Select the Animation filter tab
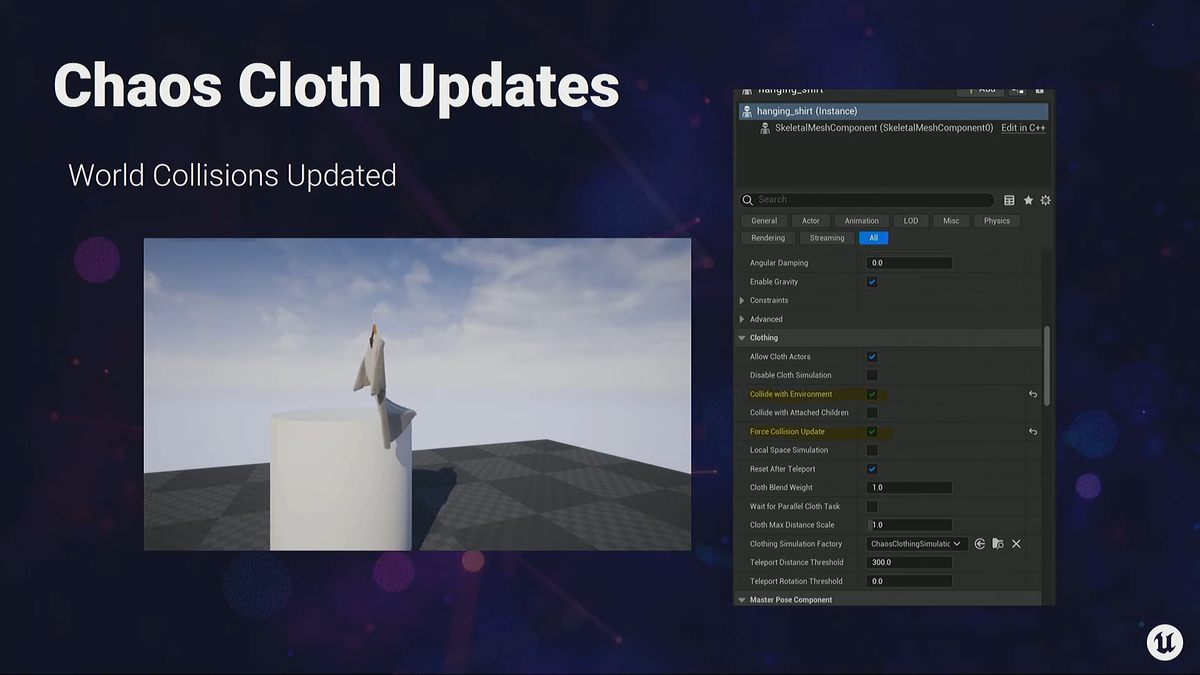 tap(862, 221)
